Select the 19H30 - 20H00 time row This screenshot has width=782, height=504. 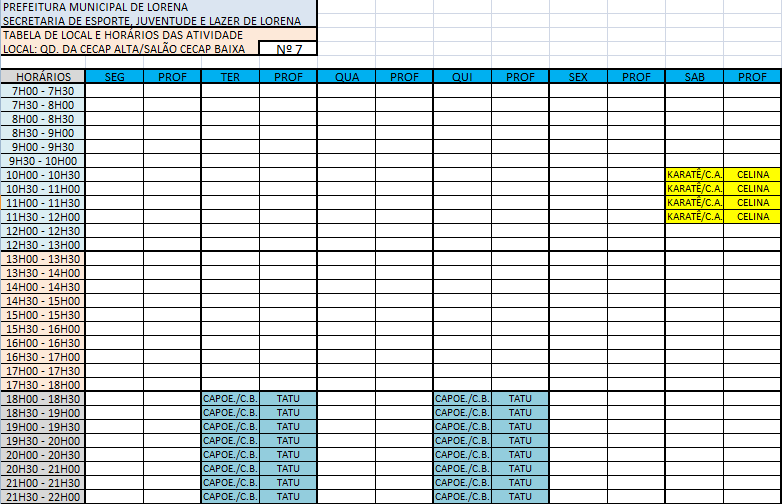point(43,440)
